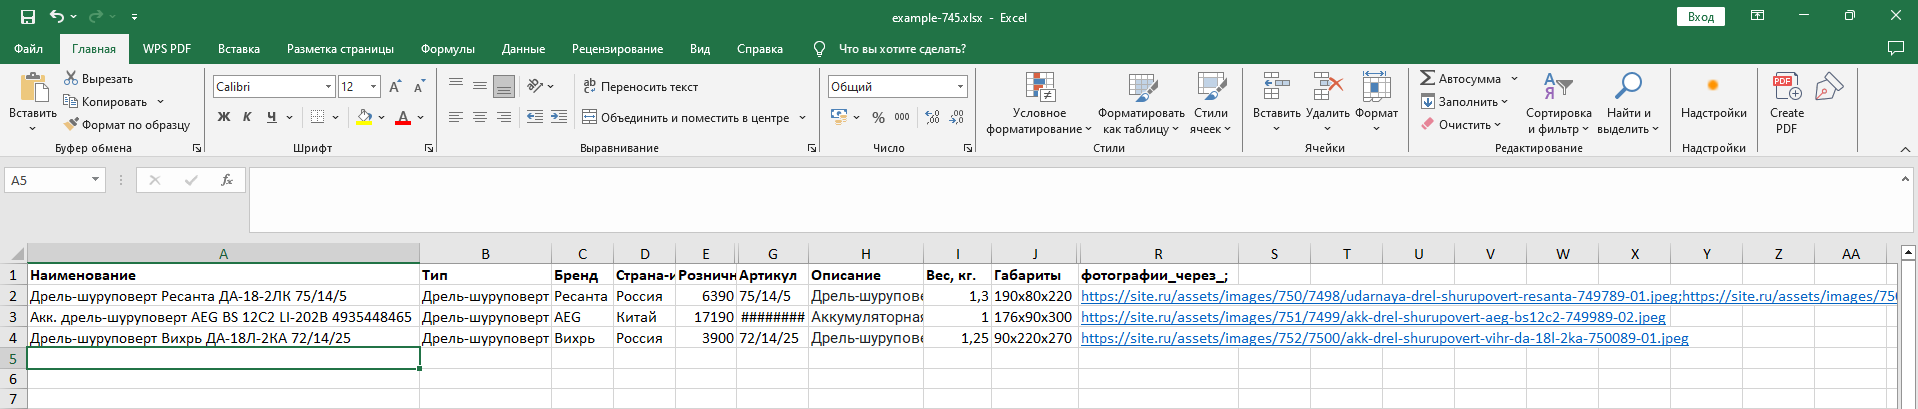The image size is (1918, 409).
Task: Open Очистить clear dropdown
Action: tap(1461, 124)
